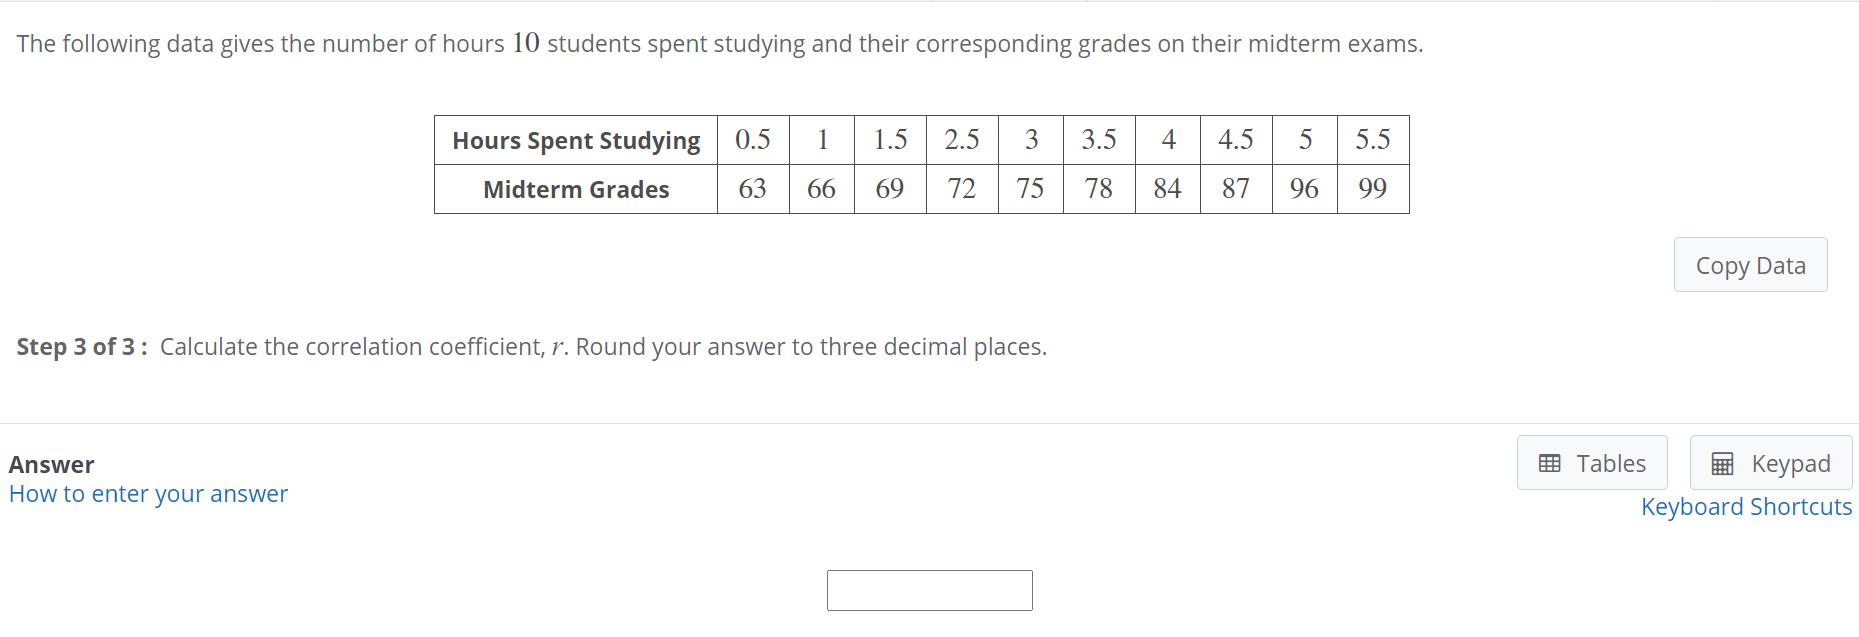Click the Step 3 of 3 label

tap(80, 347)
